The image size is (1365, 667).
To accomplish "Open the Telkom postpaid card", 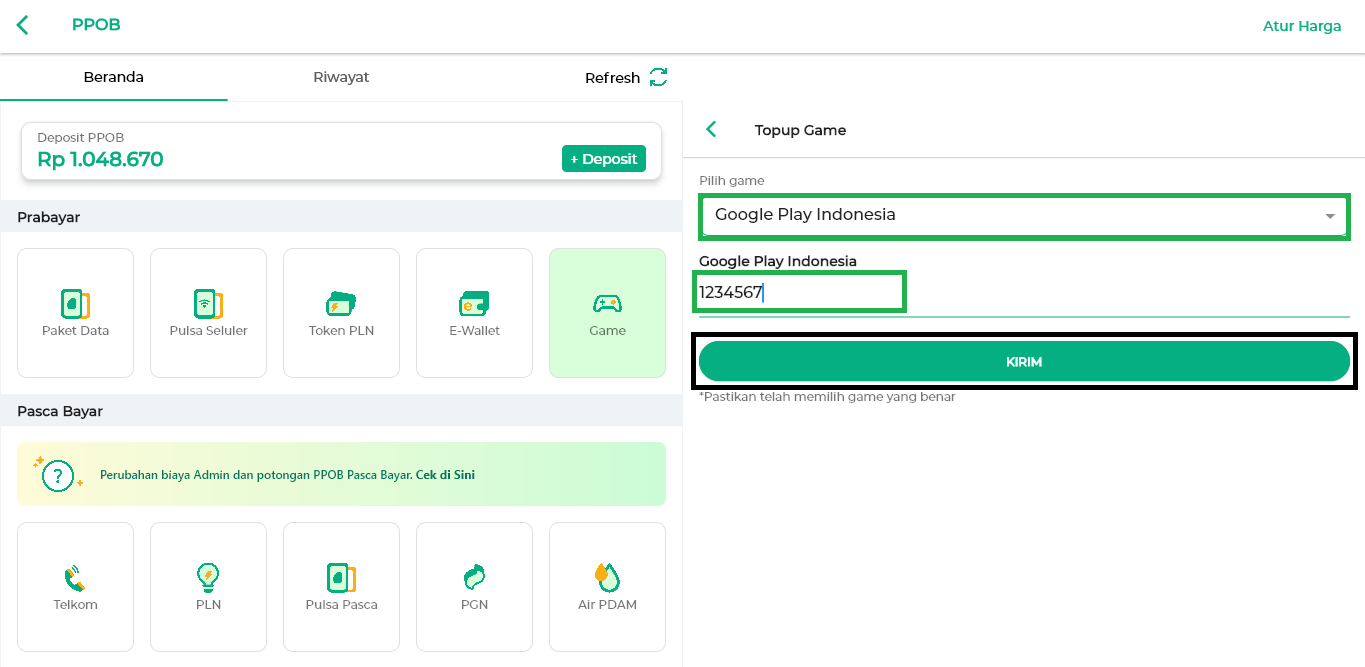I will tap(75, 587).
